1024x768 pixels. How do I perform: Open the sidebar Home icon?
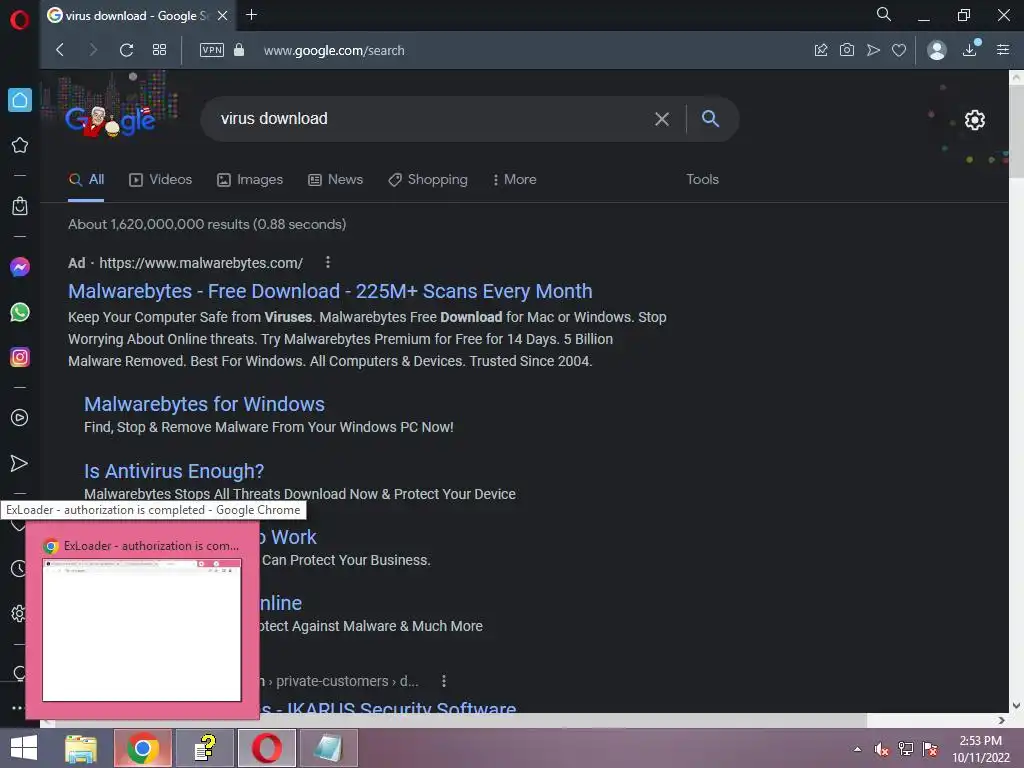(x=20, y=100)
